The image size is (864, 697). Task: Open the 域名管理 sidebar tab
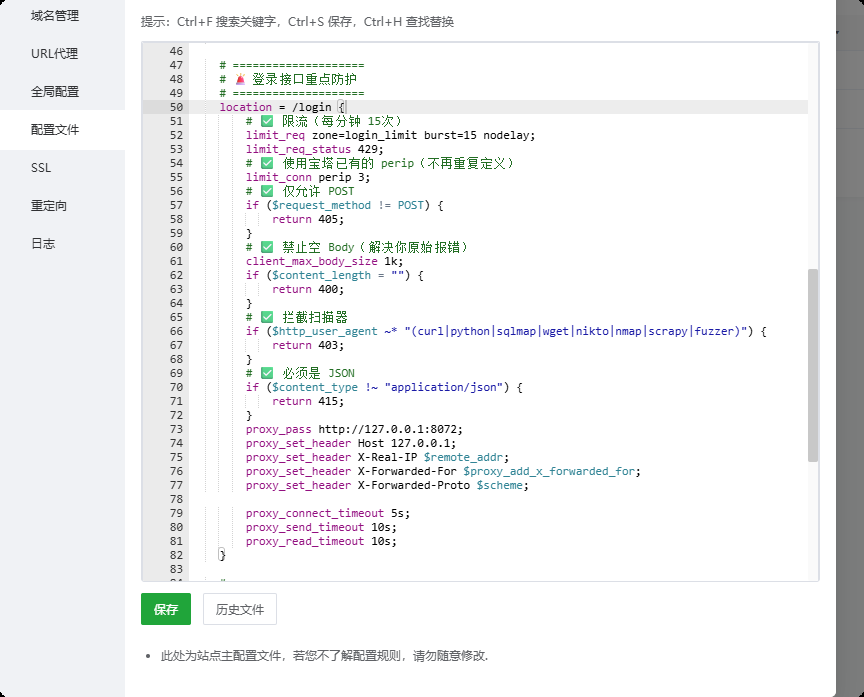[55, 16]
